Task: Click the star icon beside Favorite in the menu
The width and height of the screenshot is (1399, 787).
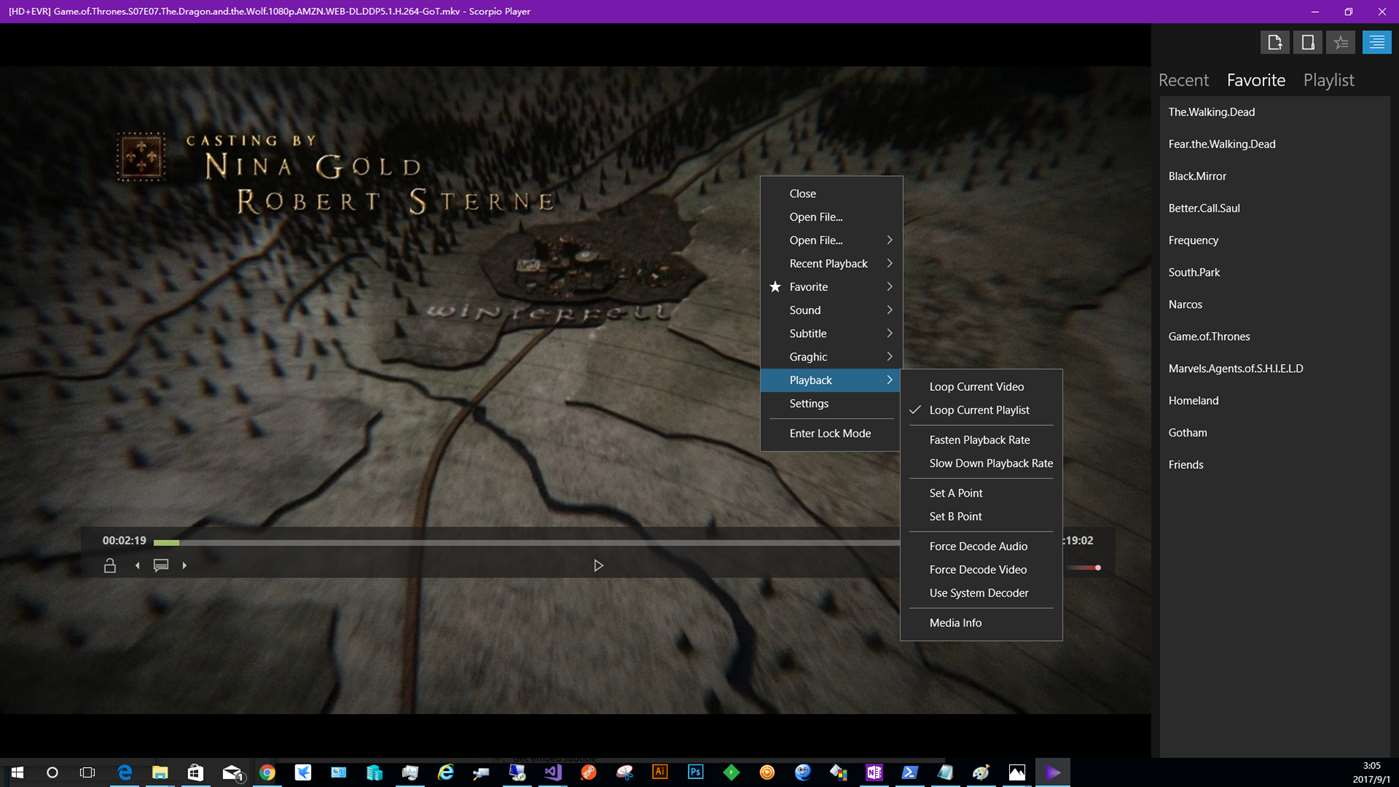Action: pos(775,287)
